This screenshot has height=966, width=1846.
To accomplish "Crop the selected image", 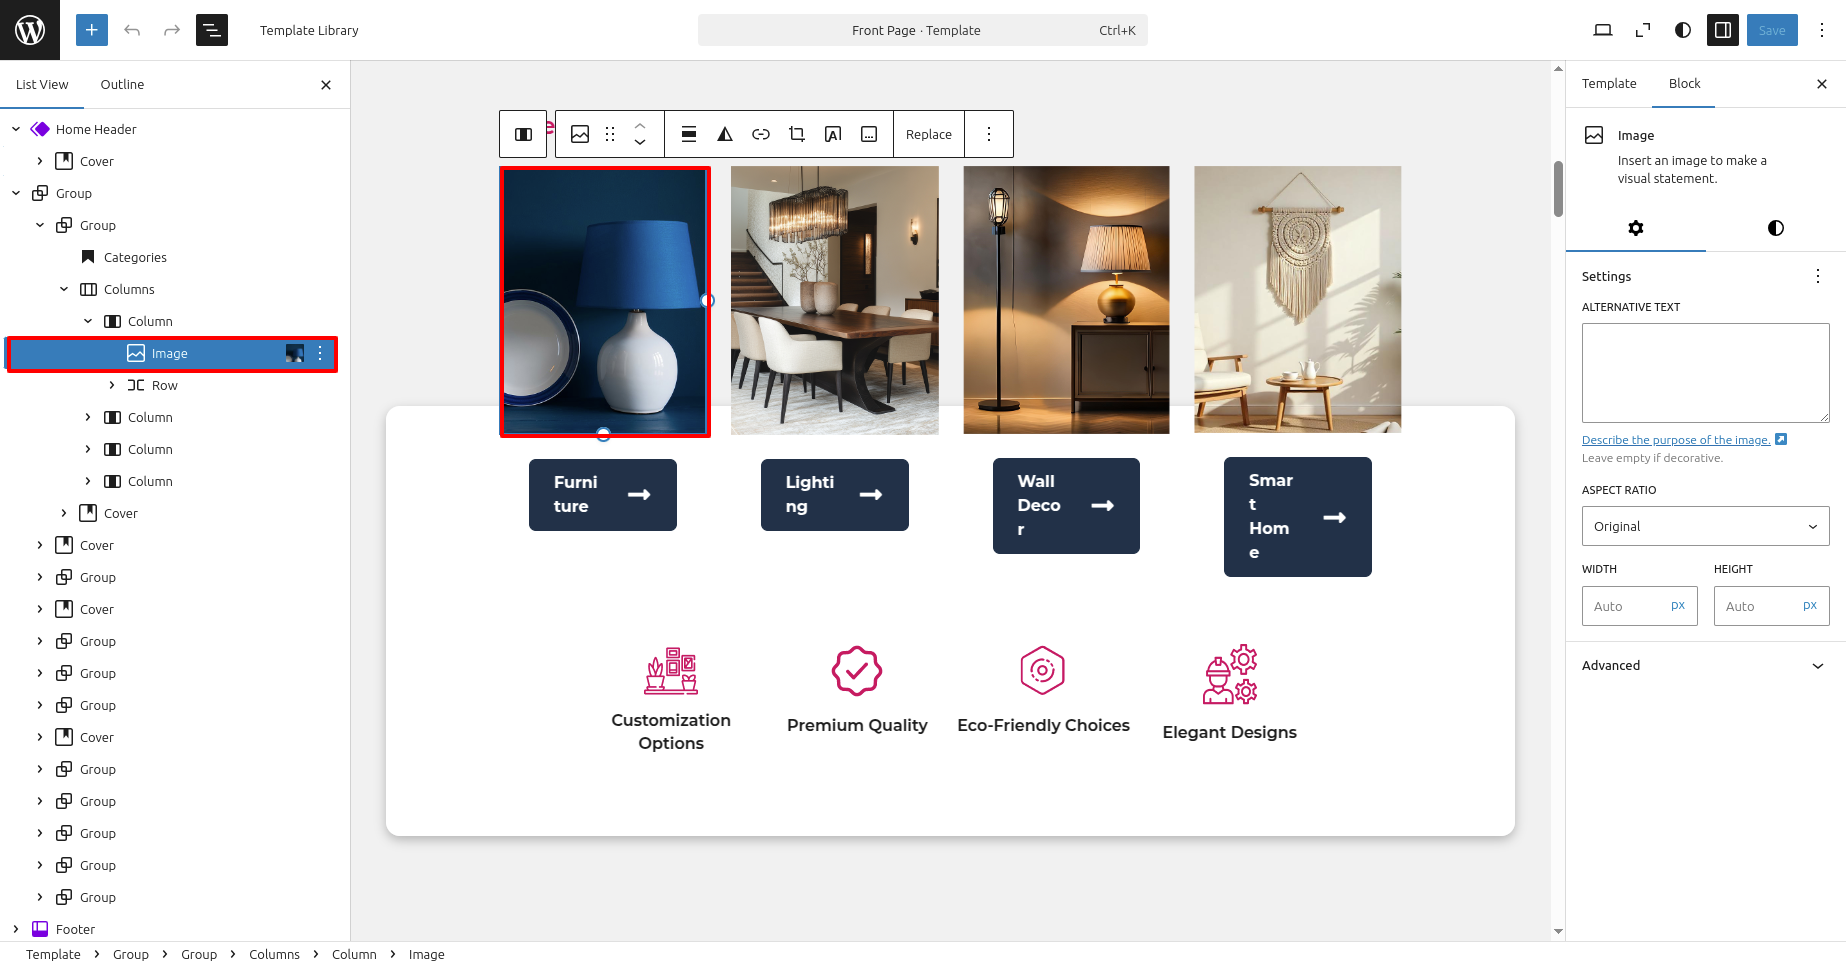I will click(x=797, y=134).
